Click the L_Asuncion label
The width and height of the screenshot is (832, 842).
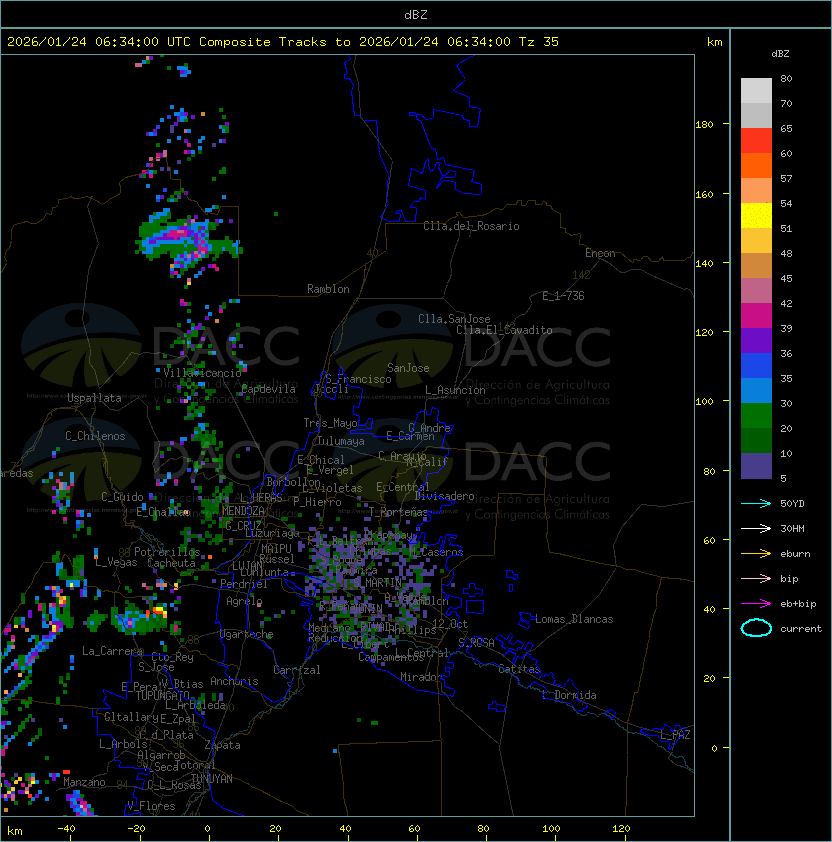(455, 390)
